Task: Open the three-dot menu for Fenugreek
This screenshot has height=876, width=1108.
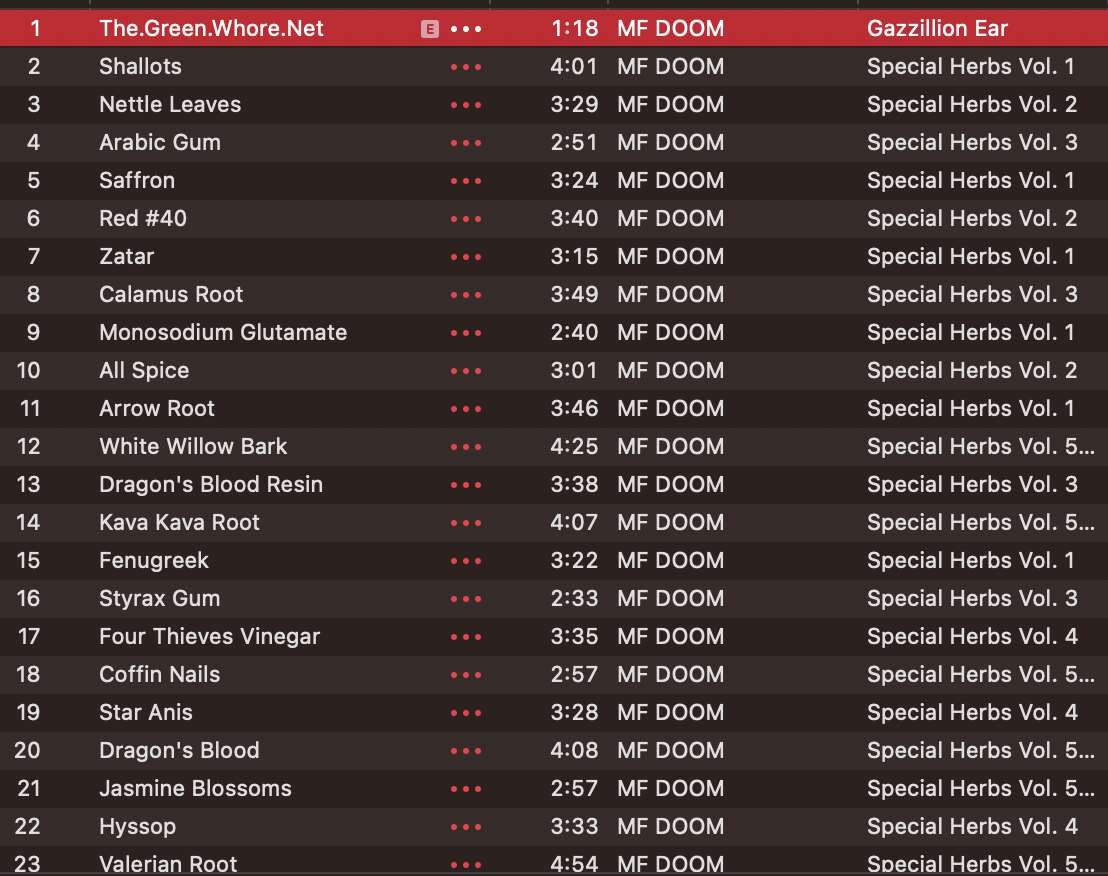Action: (466, 561)
